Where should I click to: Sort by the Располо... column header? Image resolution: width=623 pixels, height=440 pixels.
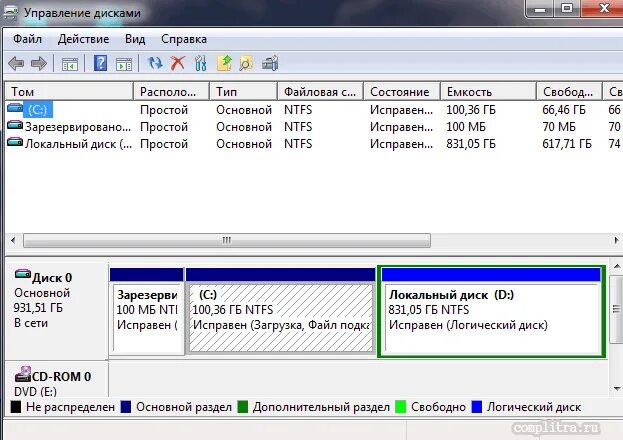172,91
